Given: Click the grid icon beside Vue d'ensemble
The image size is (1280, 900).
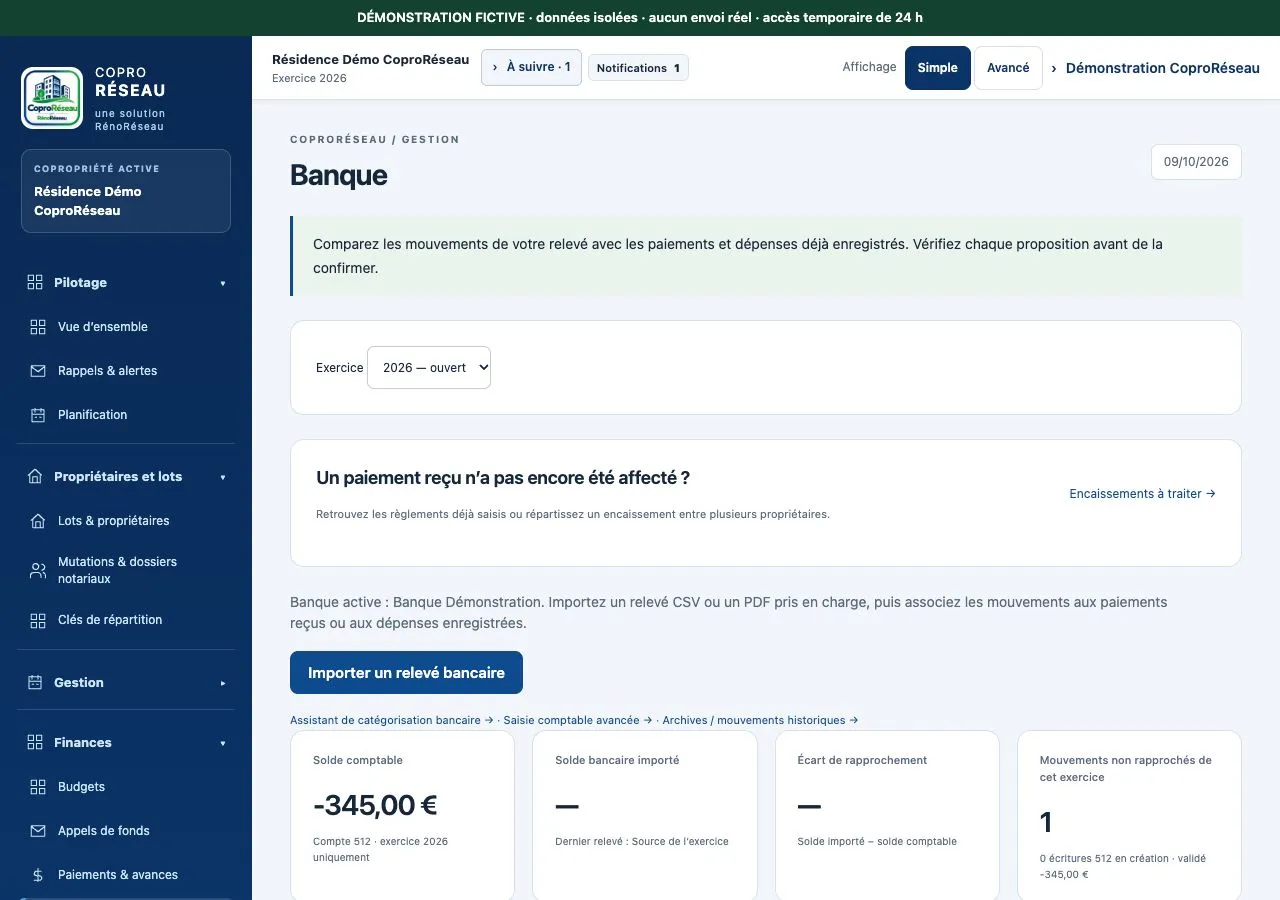Looking at the screenshot, I should pos(38,327).
